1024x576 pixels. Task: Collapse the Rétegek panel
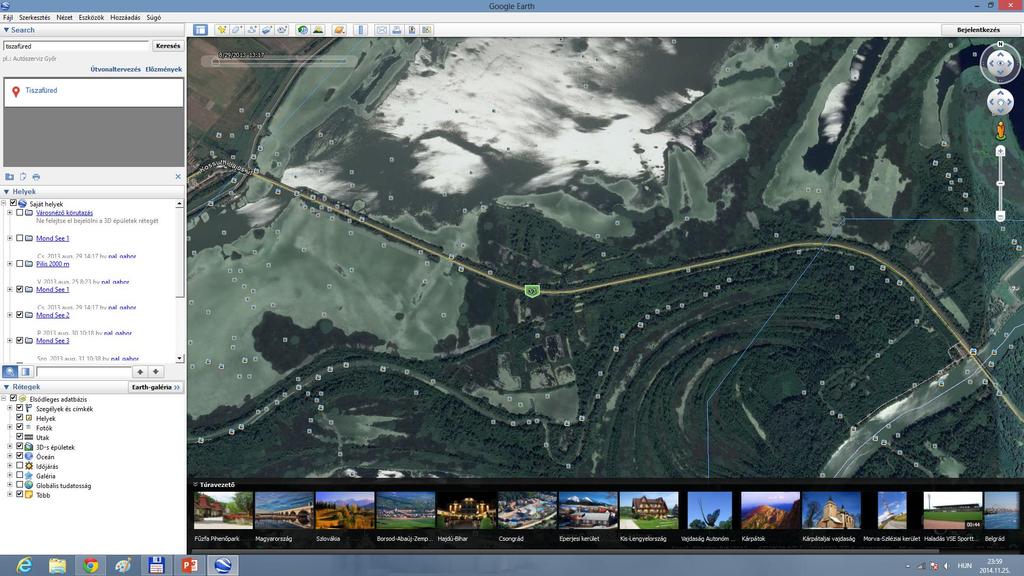[7, 387]
